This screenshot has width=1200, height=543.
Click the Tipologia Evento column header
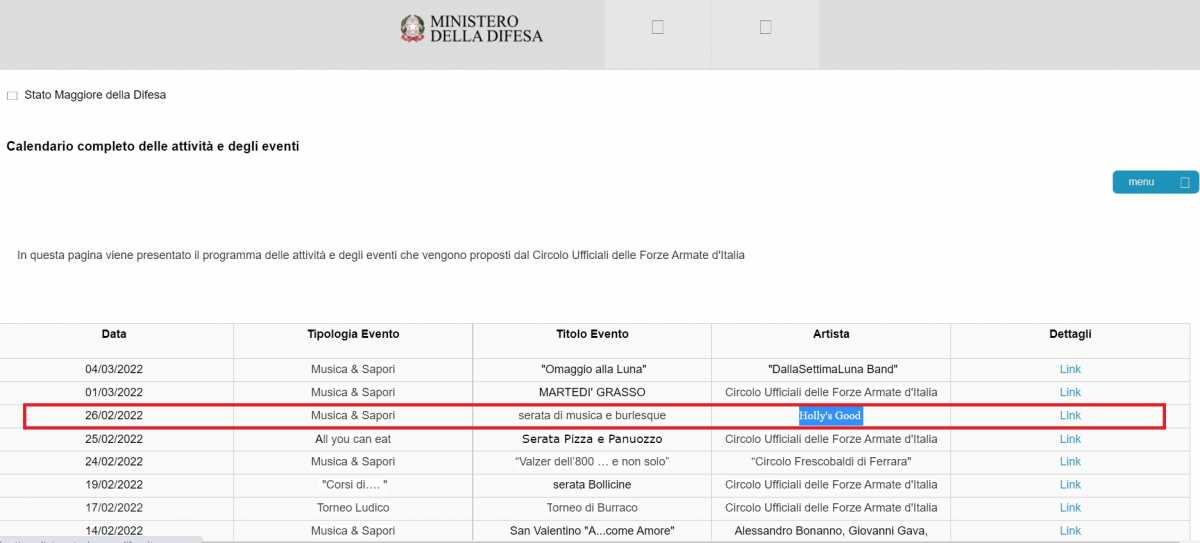(x=353, y=334)
